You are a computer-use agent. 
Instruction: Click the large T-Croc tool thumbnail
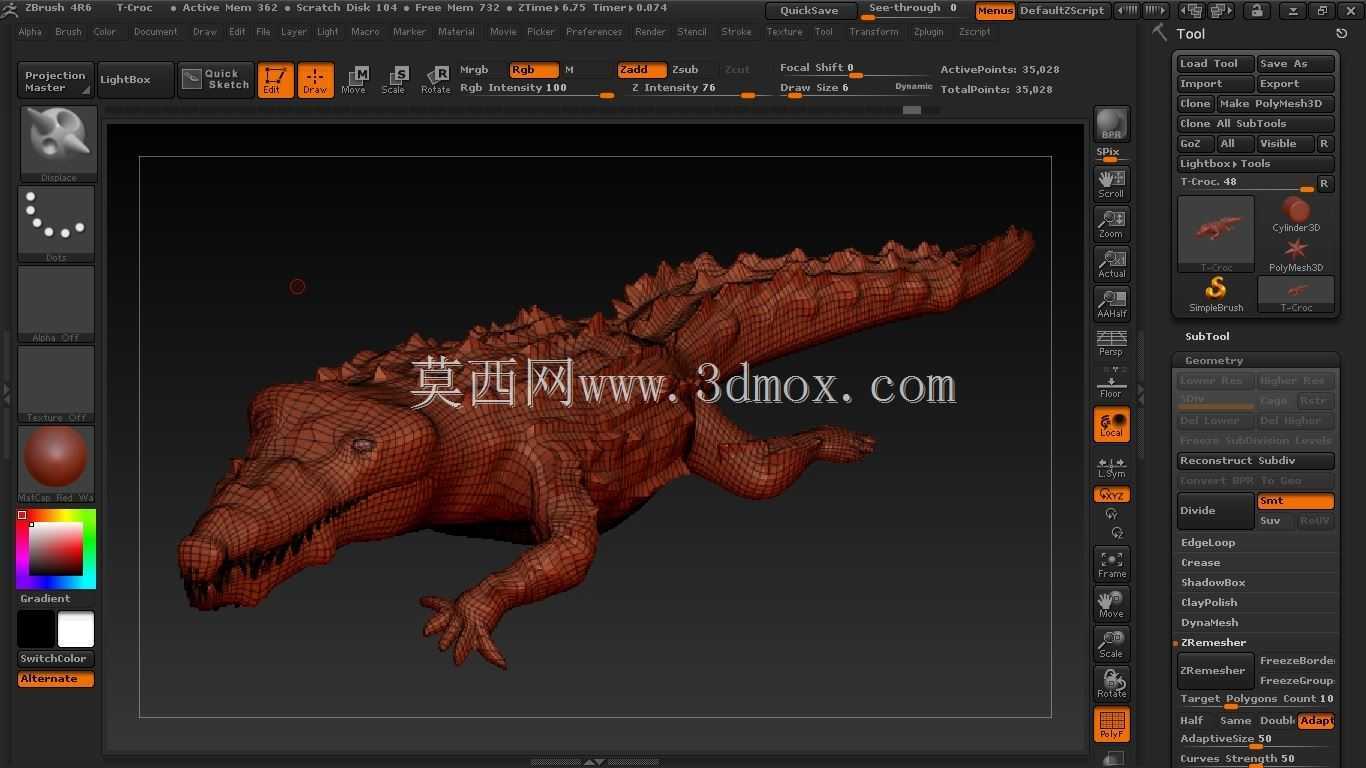(x=1215, y=234)
